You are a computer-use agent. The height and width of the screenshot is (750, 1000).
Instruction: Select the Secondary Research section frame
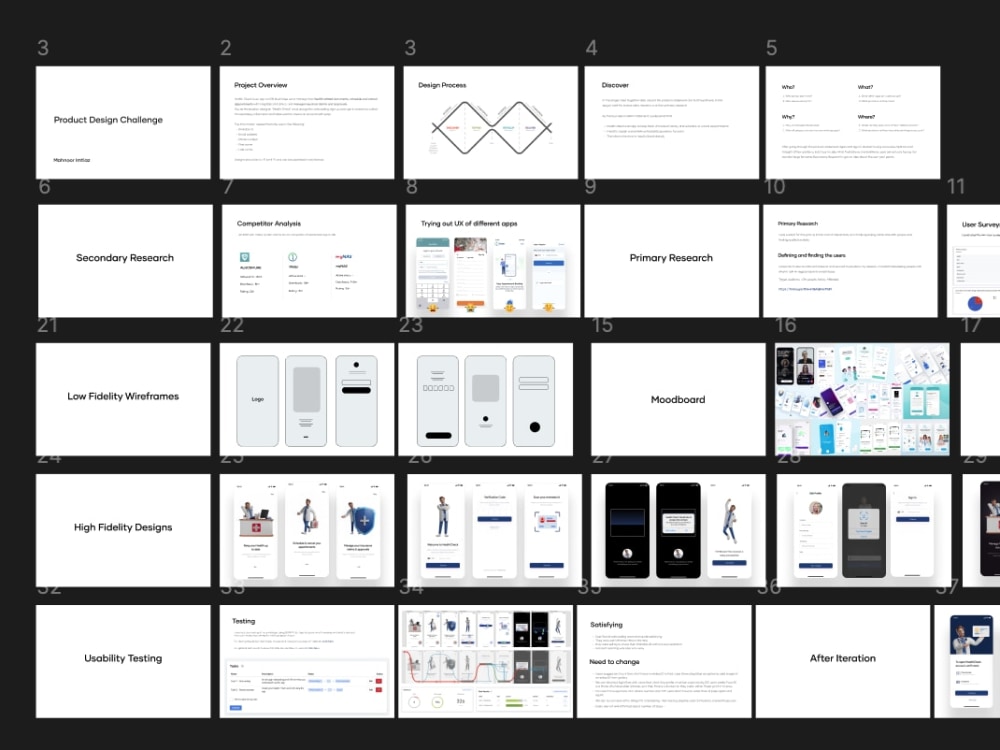point(125,261)
